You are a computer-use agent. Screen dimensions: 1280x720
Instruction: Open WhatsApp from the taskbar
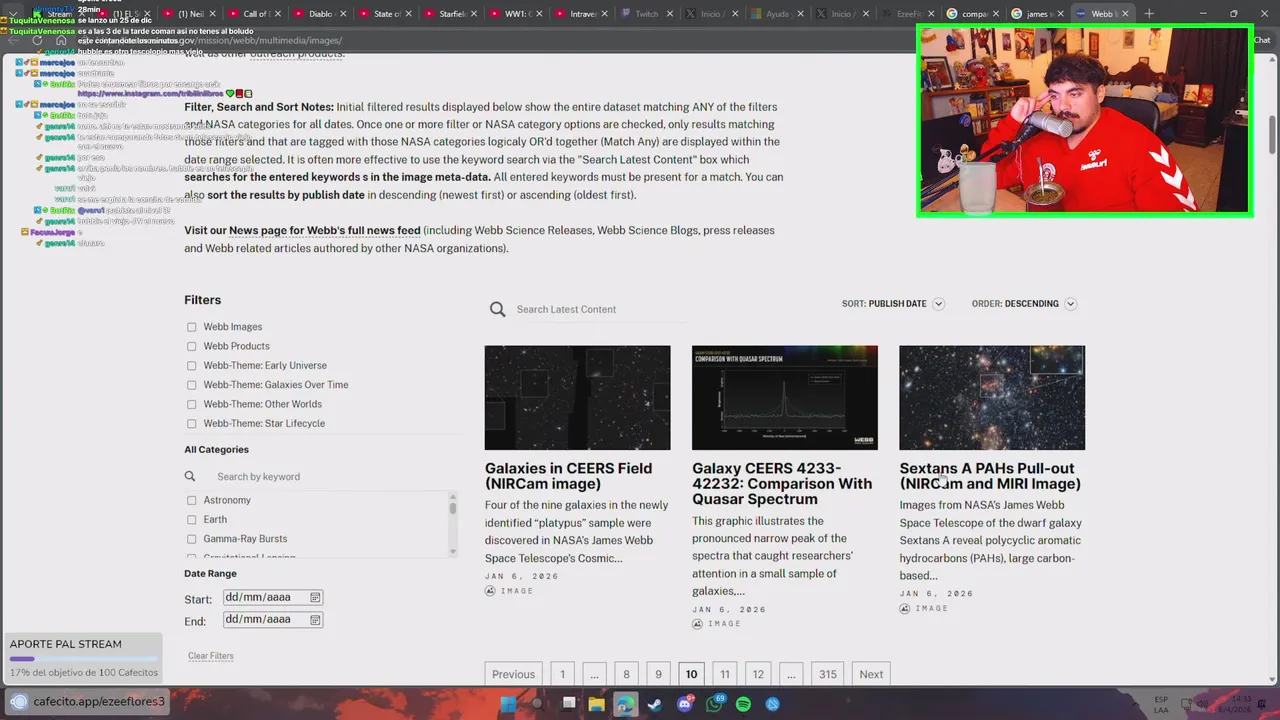[714, 704]
